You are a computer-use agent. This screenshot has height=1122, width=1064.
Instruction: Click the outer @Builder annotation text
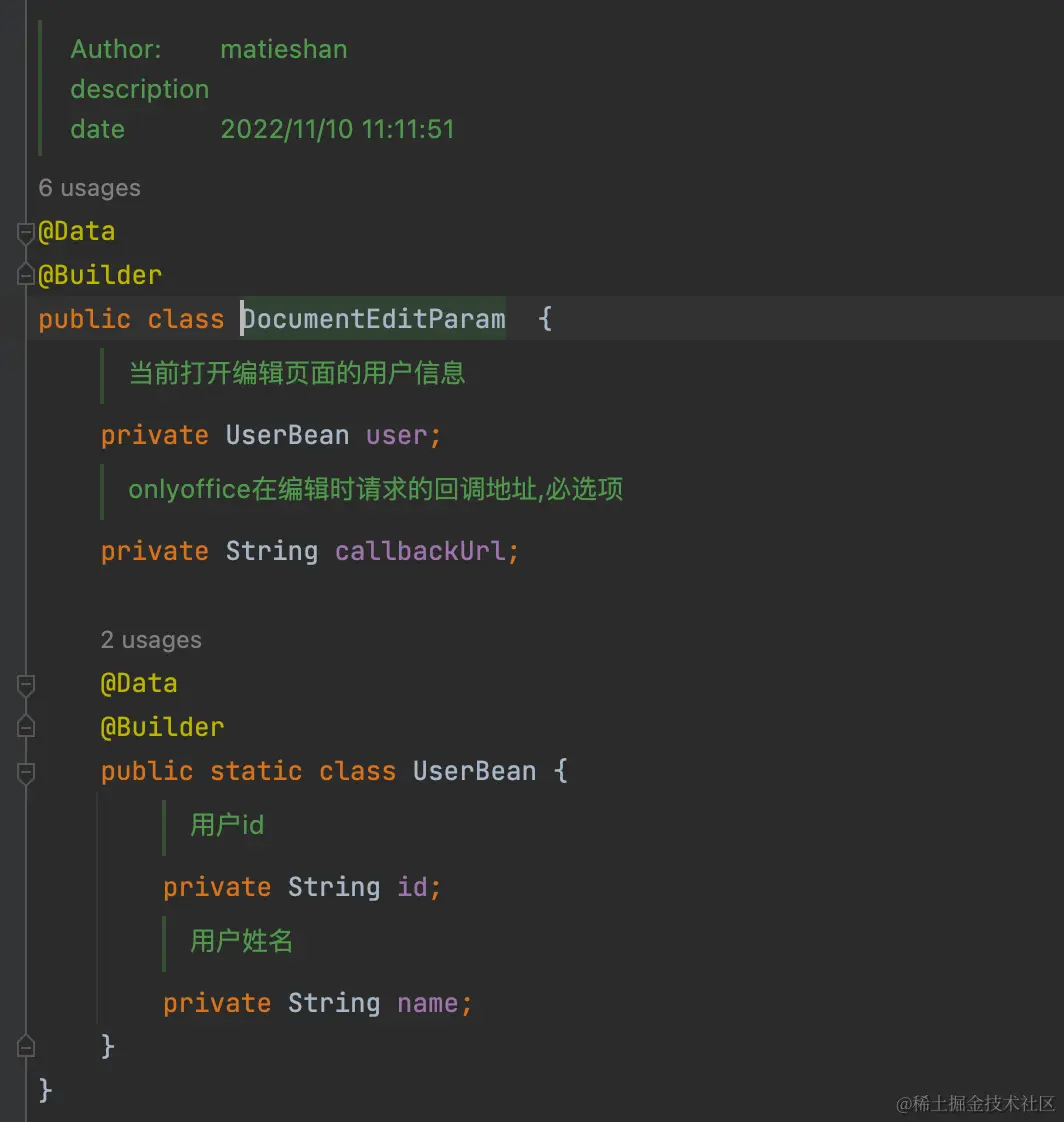pyautogui.click(x=100, y=274)
